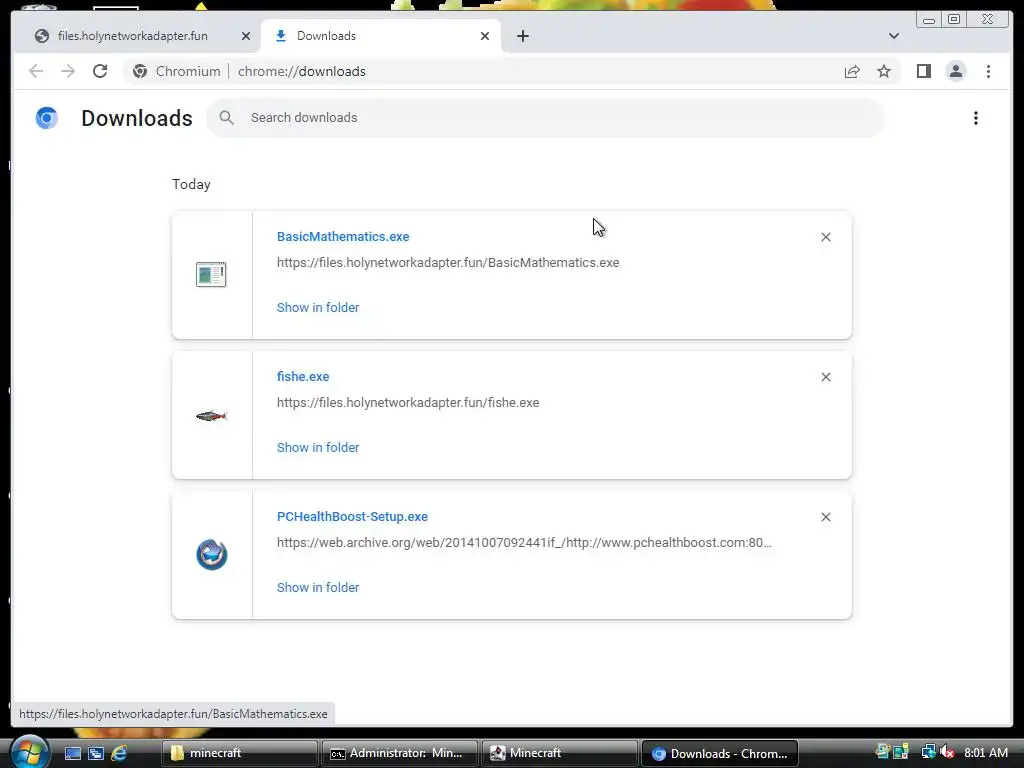1024x768 pixels.
Task: Open PCHealthBoost-Setup.exe file link
Action: (352, 517)
